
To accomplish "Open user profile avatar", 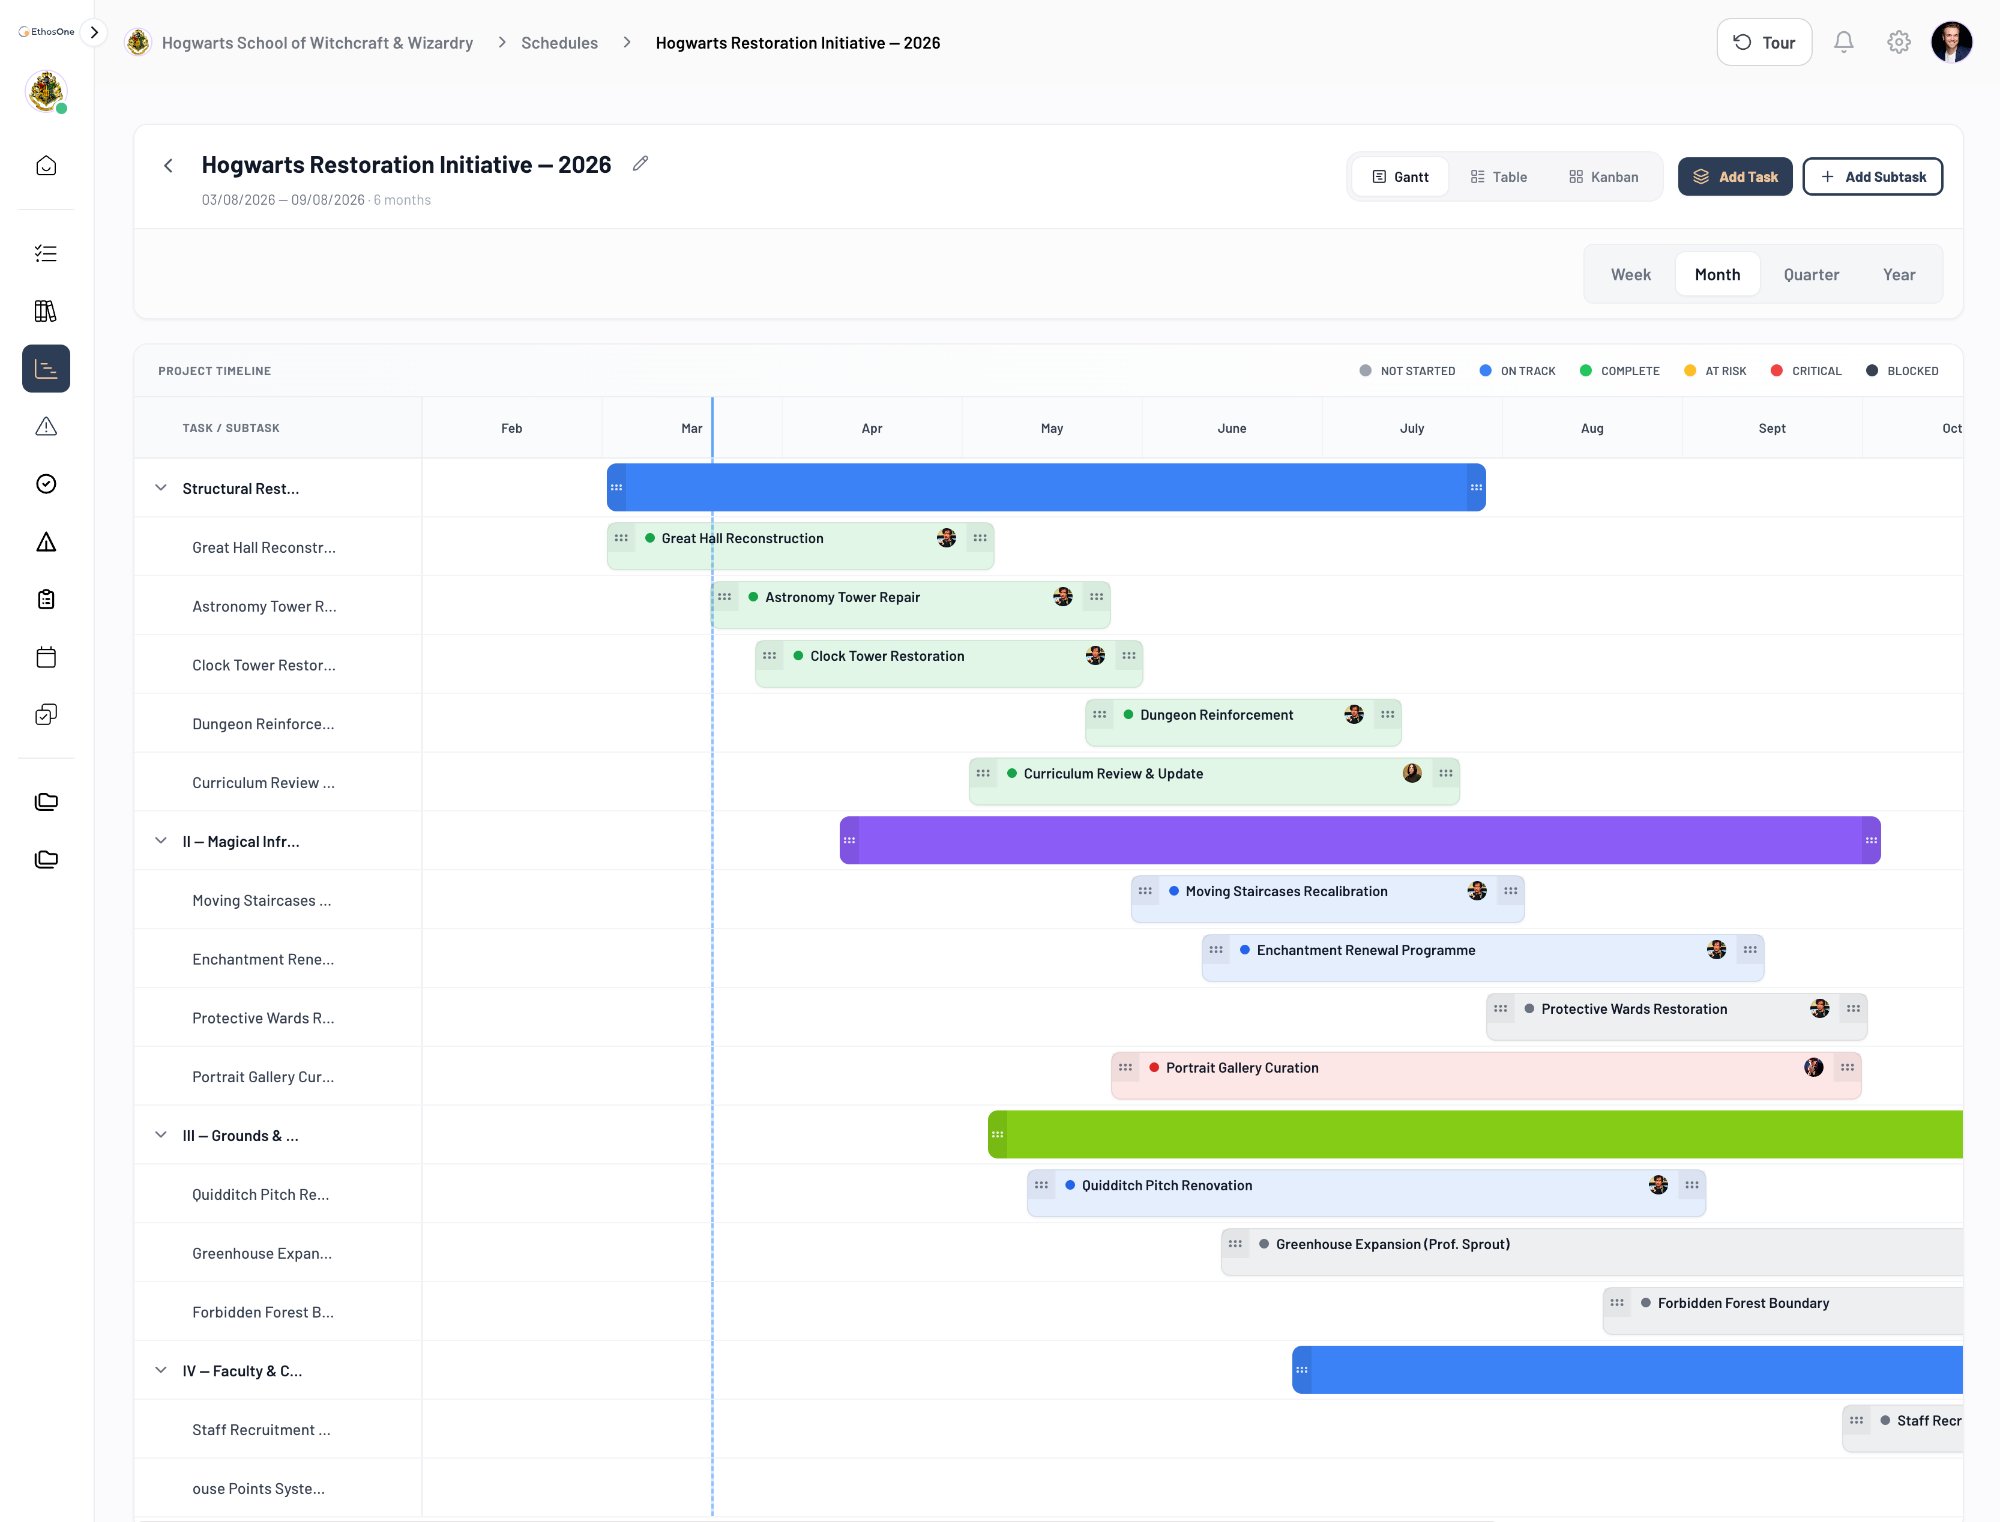I will [x=1952, y=42].
